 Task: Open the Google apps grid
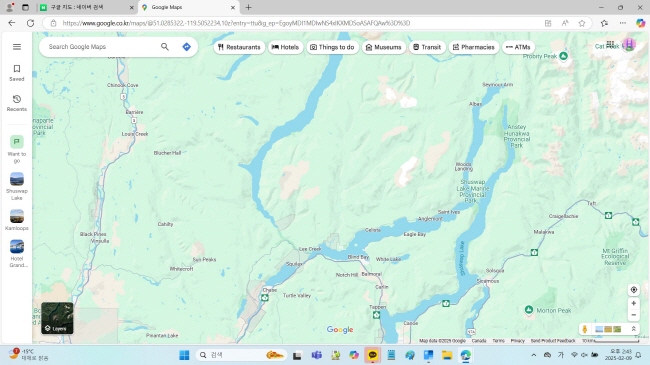tap(610, 44)
